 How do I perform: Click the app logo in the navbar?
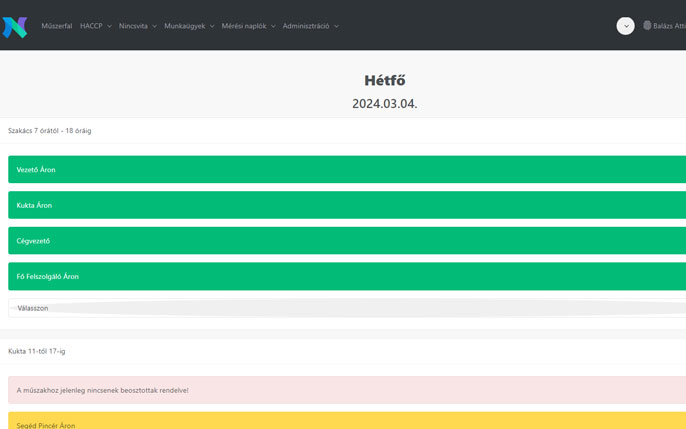[15, 27]
